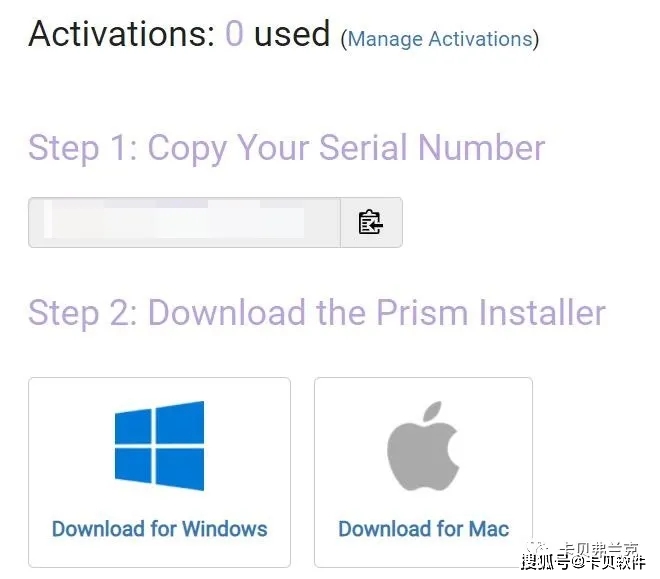Screen dimensions: 660x579
Task: Click the Step 1 heading's 'Step 1:' text
Action: tap(83, 148)
